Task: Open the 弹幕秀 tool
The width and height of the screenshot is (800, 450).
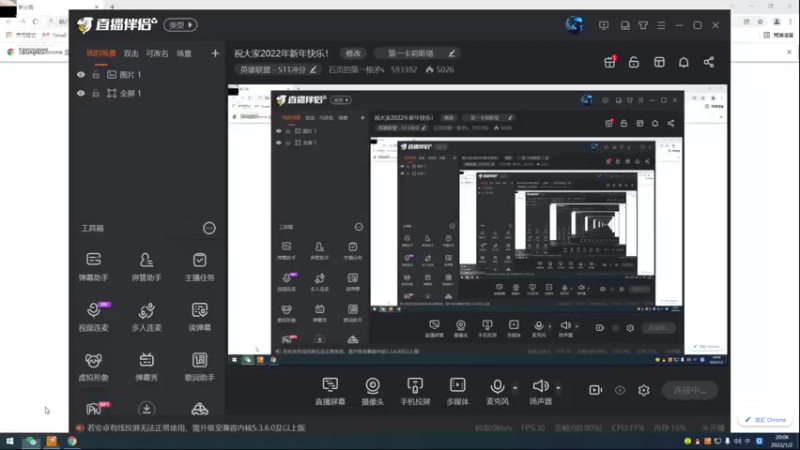Action: pyautogui.click(x=146, y=366)
